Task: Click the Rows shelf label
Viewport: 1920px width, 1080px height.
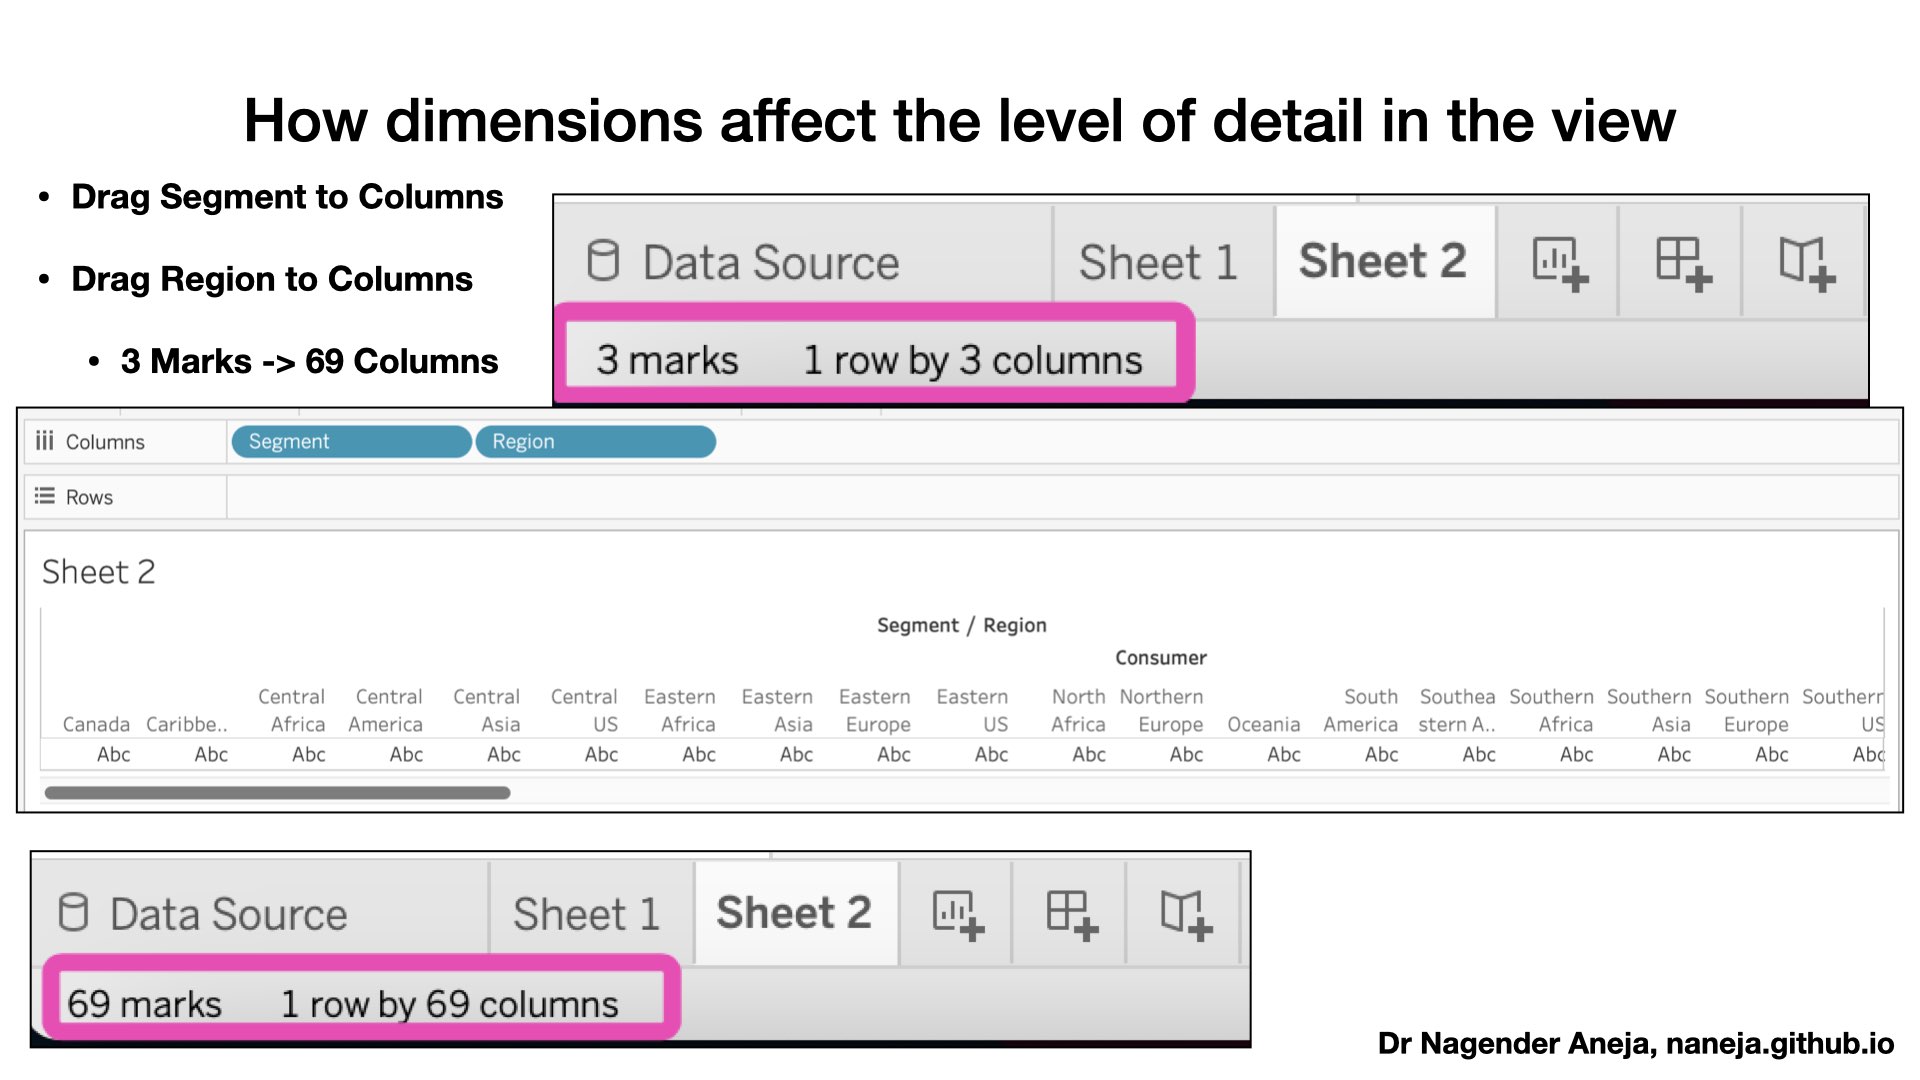Action: (89, 497)
